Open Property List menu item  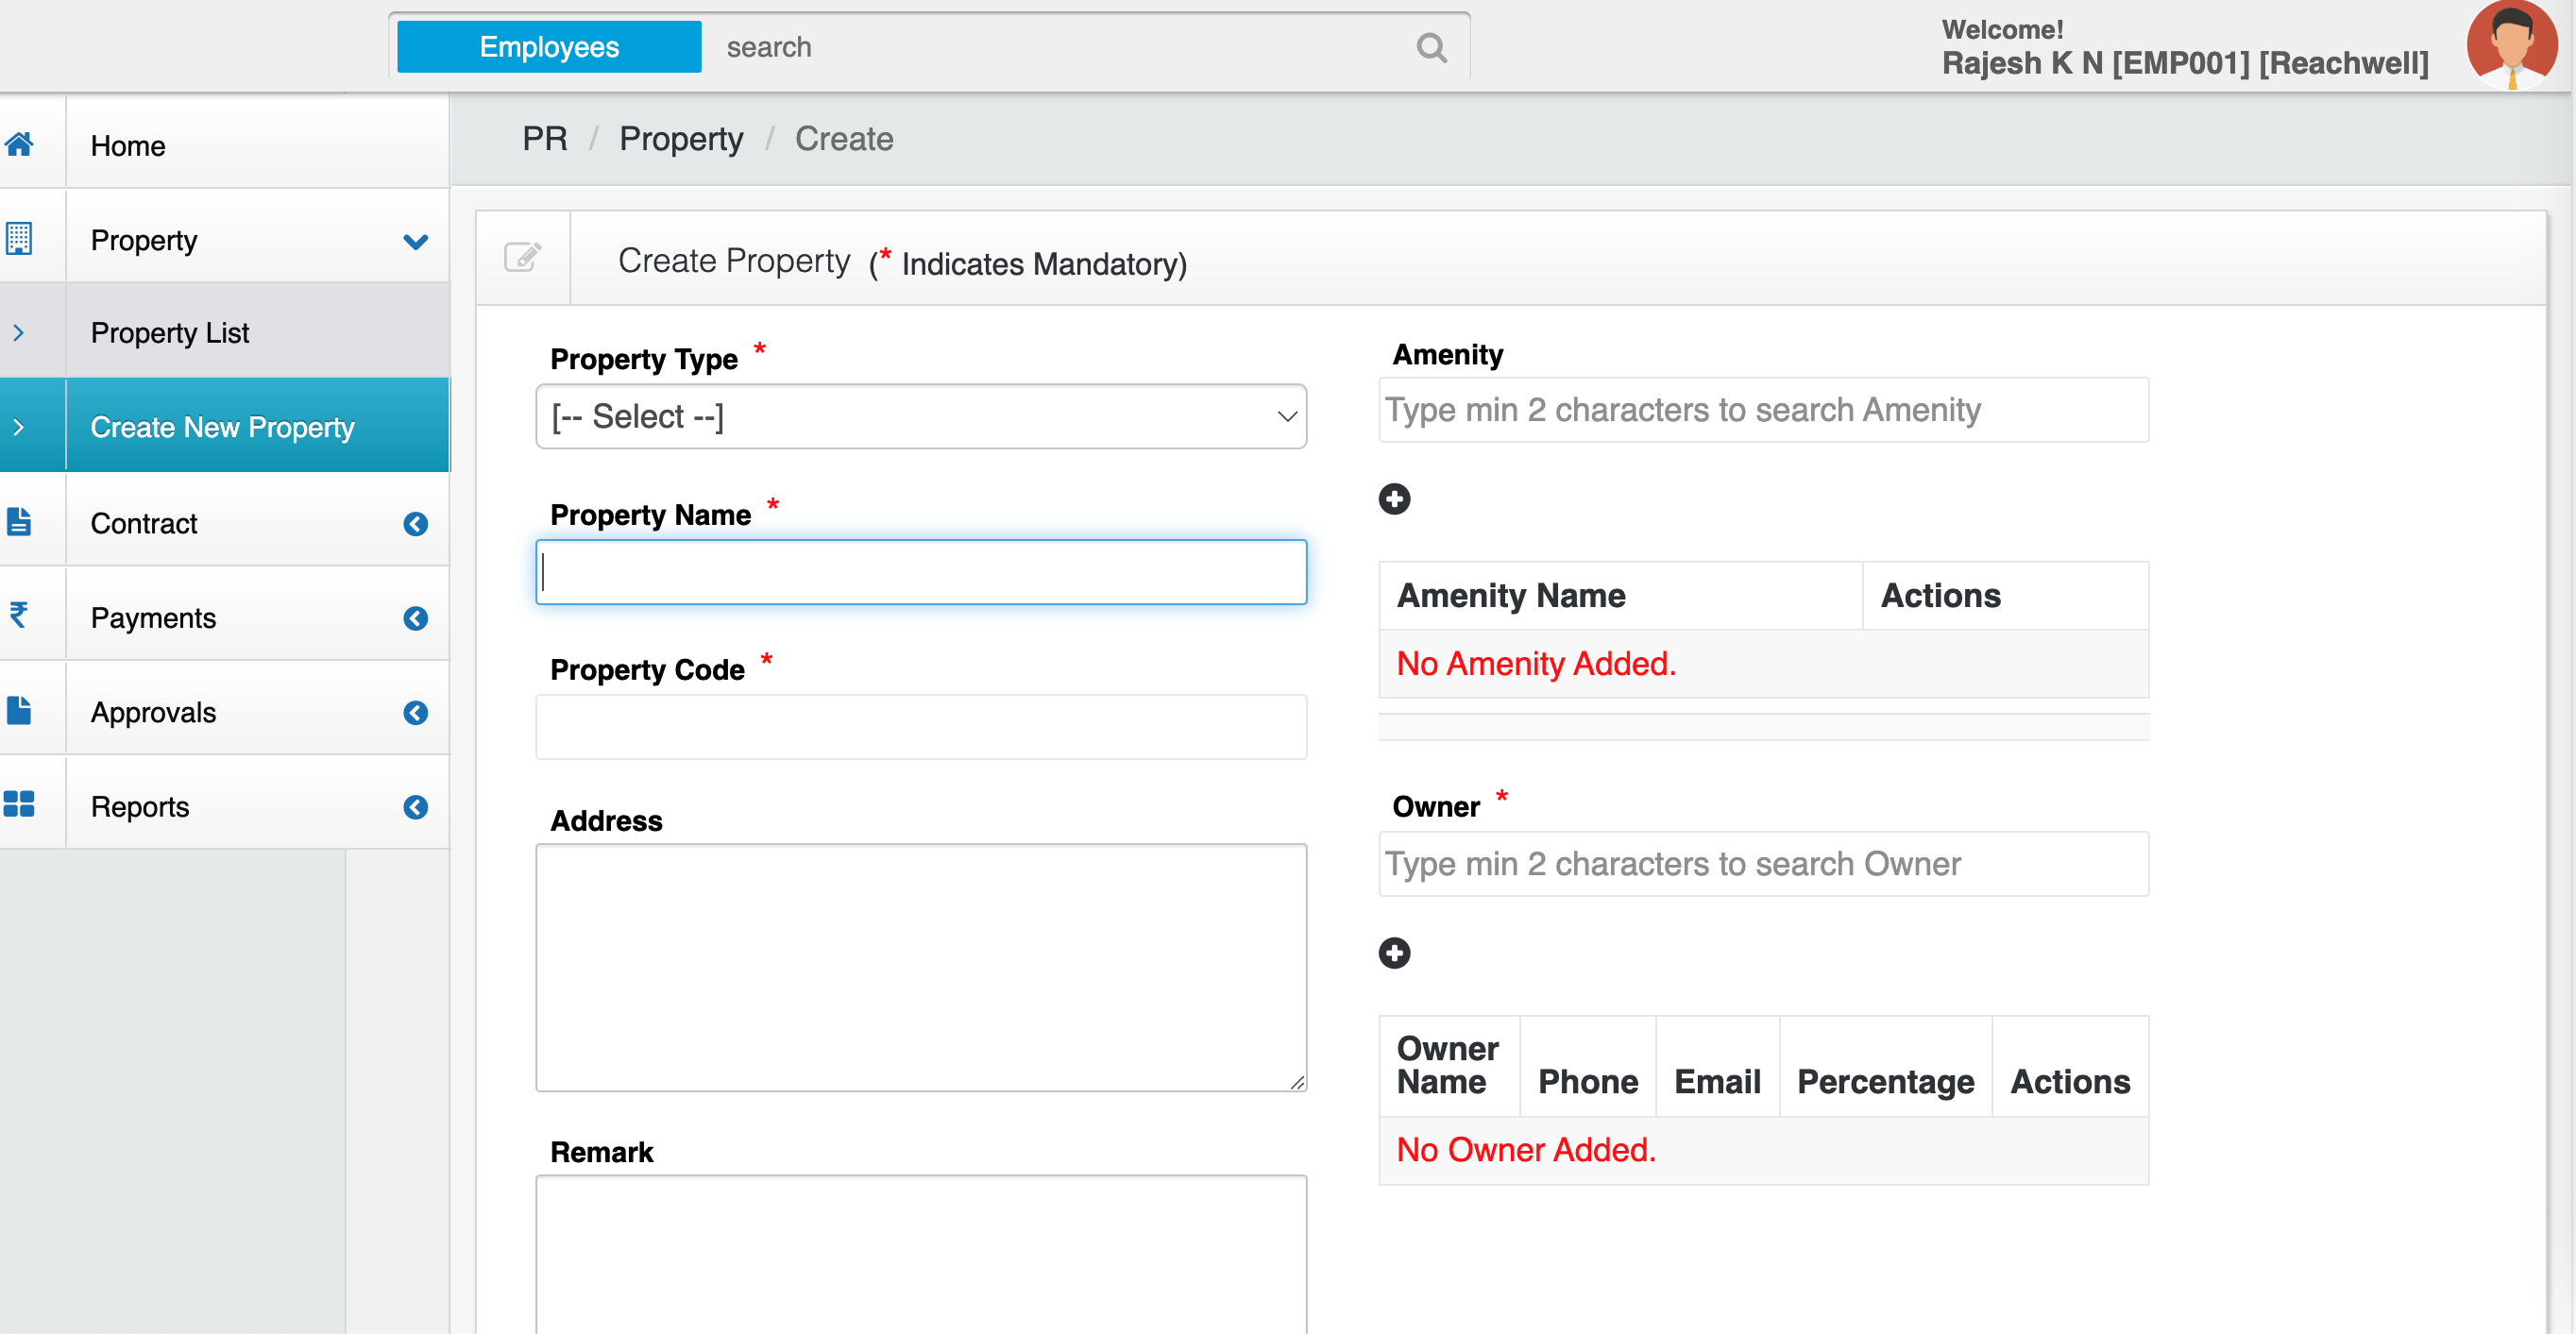pyautogui.click(x=170, y=333)
